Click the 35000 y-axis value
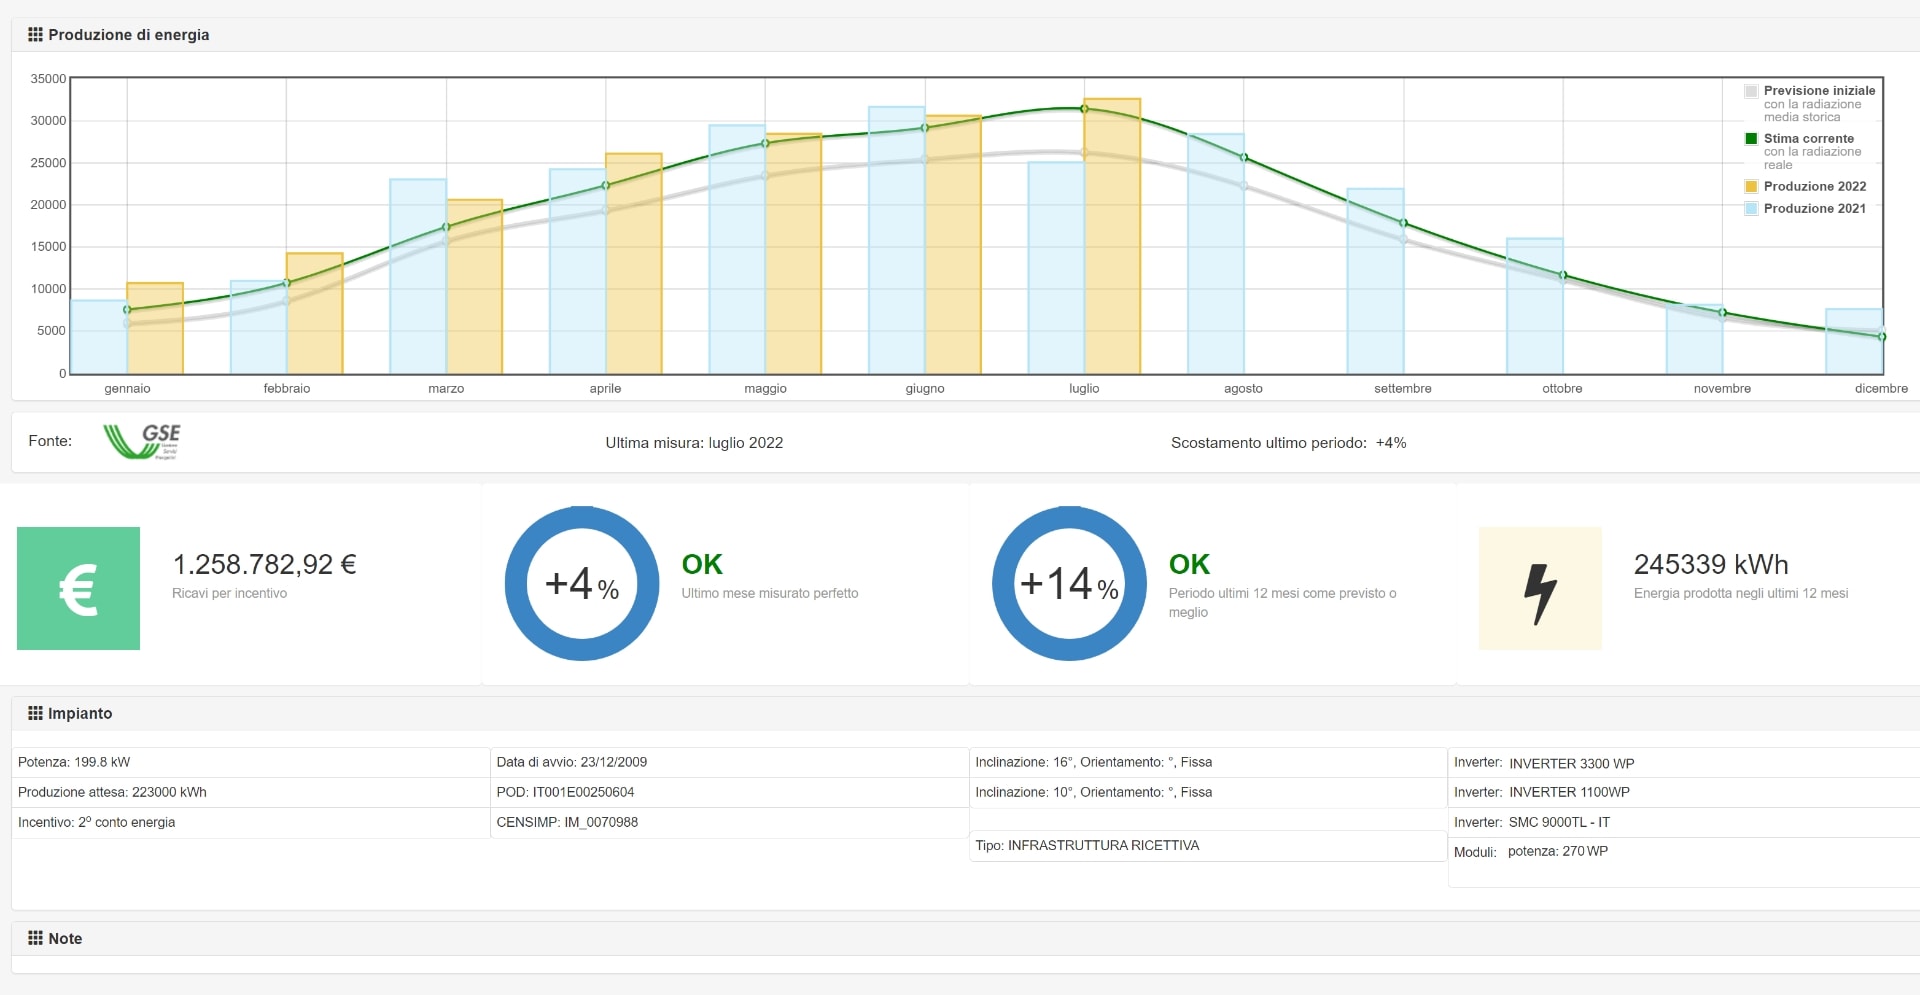Viewport: 1920px width, 995px height. (48, 79)
